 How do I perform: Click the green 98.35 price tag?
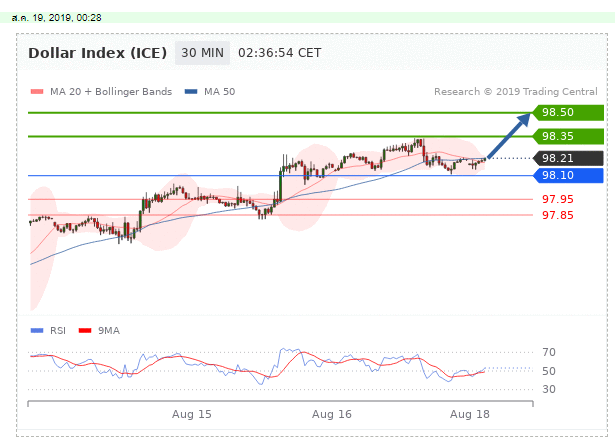pyautogui.click(x=568, y=136)
